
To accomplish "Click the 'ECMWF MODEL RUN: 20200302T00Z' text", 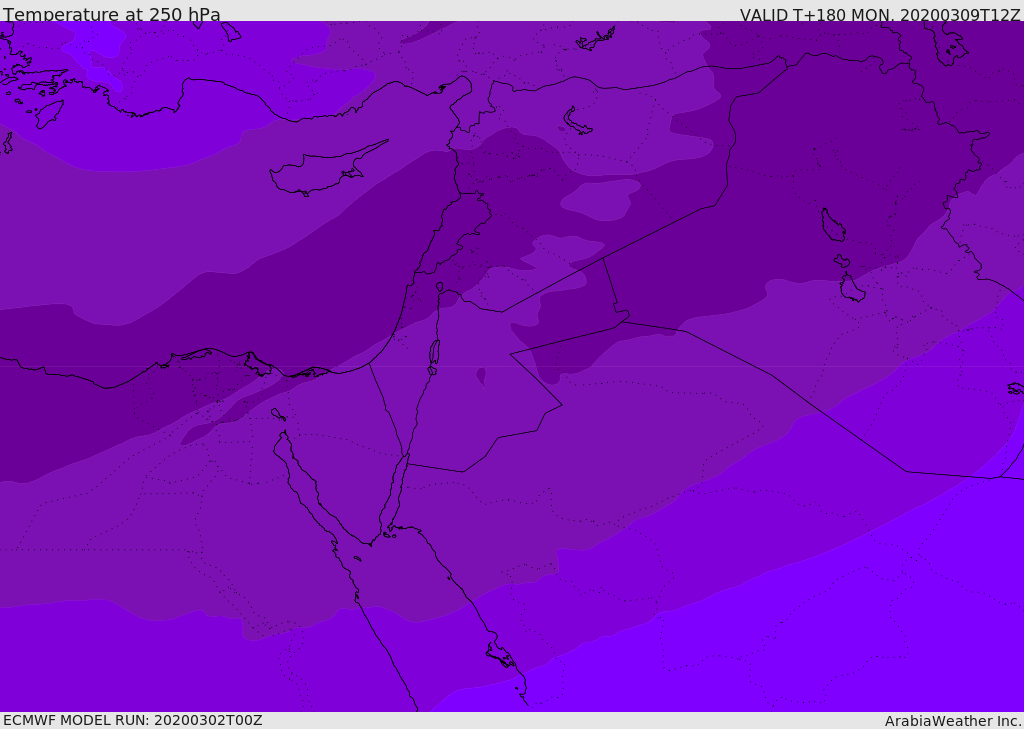I will click(133, 720).
